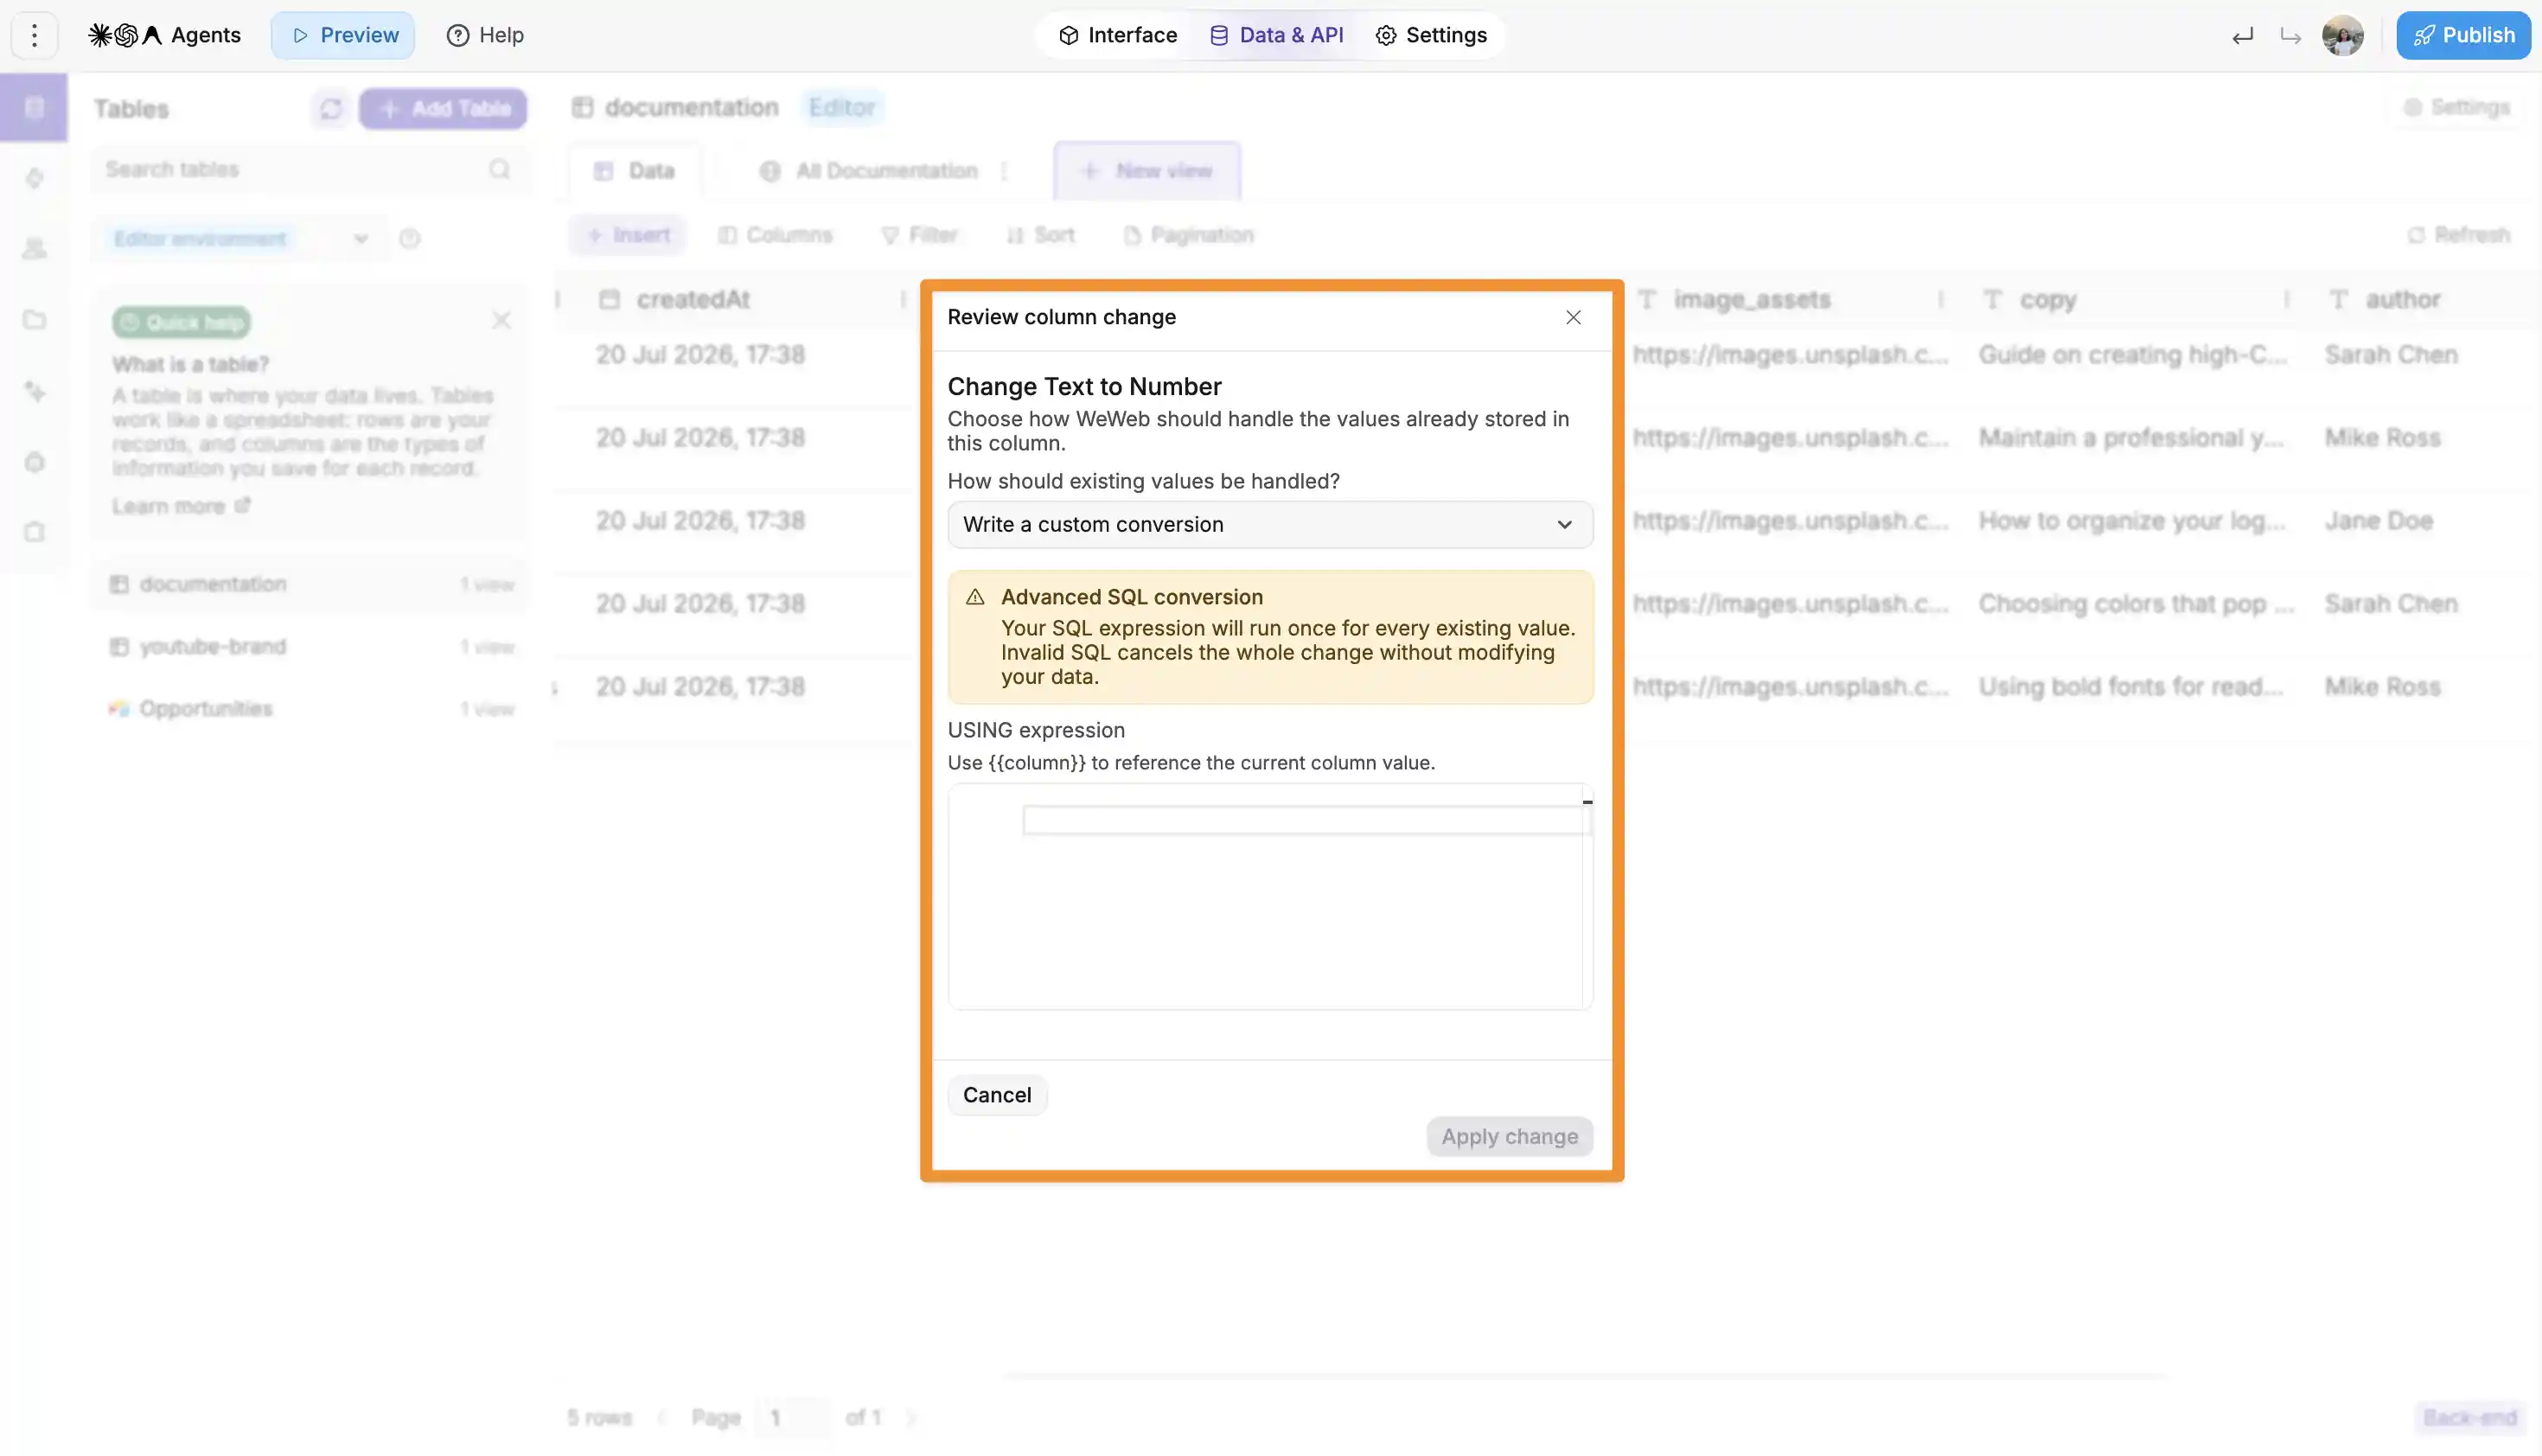The height and width of the screenshot is (1456, 2542).
Task: Close the Review column change dialog
Action: 1573,317
